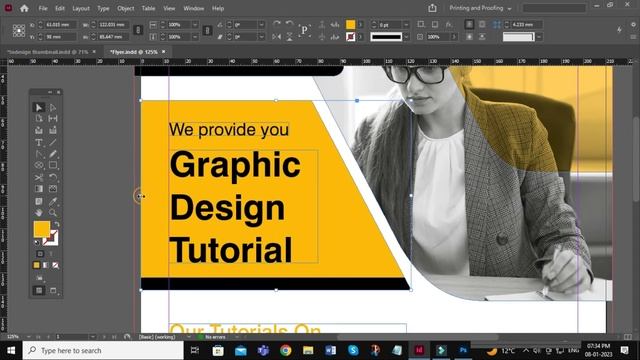Screen dimensions: 640x360
Task: Switch to the Indesign thumbnail.indd tab
Action: pyautogui.click(x=48, y=52)
